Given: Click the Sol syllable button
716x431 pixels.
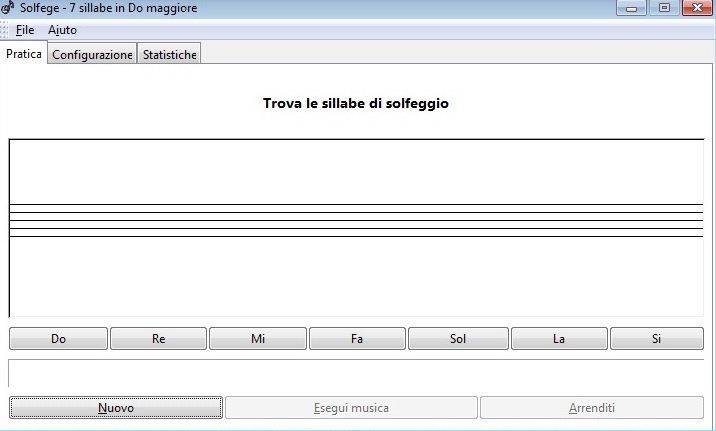Looking at the screenshot, I should click(x=458, y=339).
